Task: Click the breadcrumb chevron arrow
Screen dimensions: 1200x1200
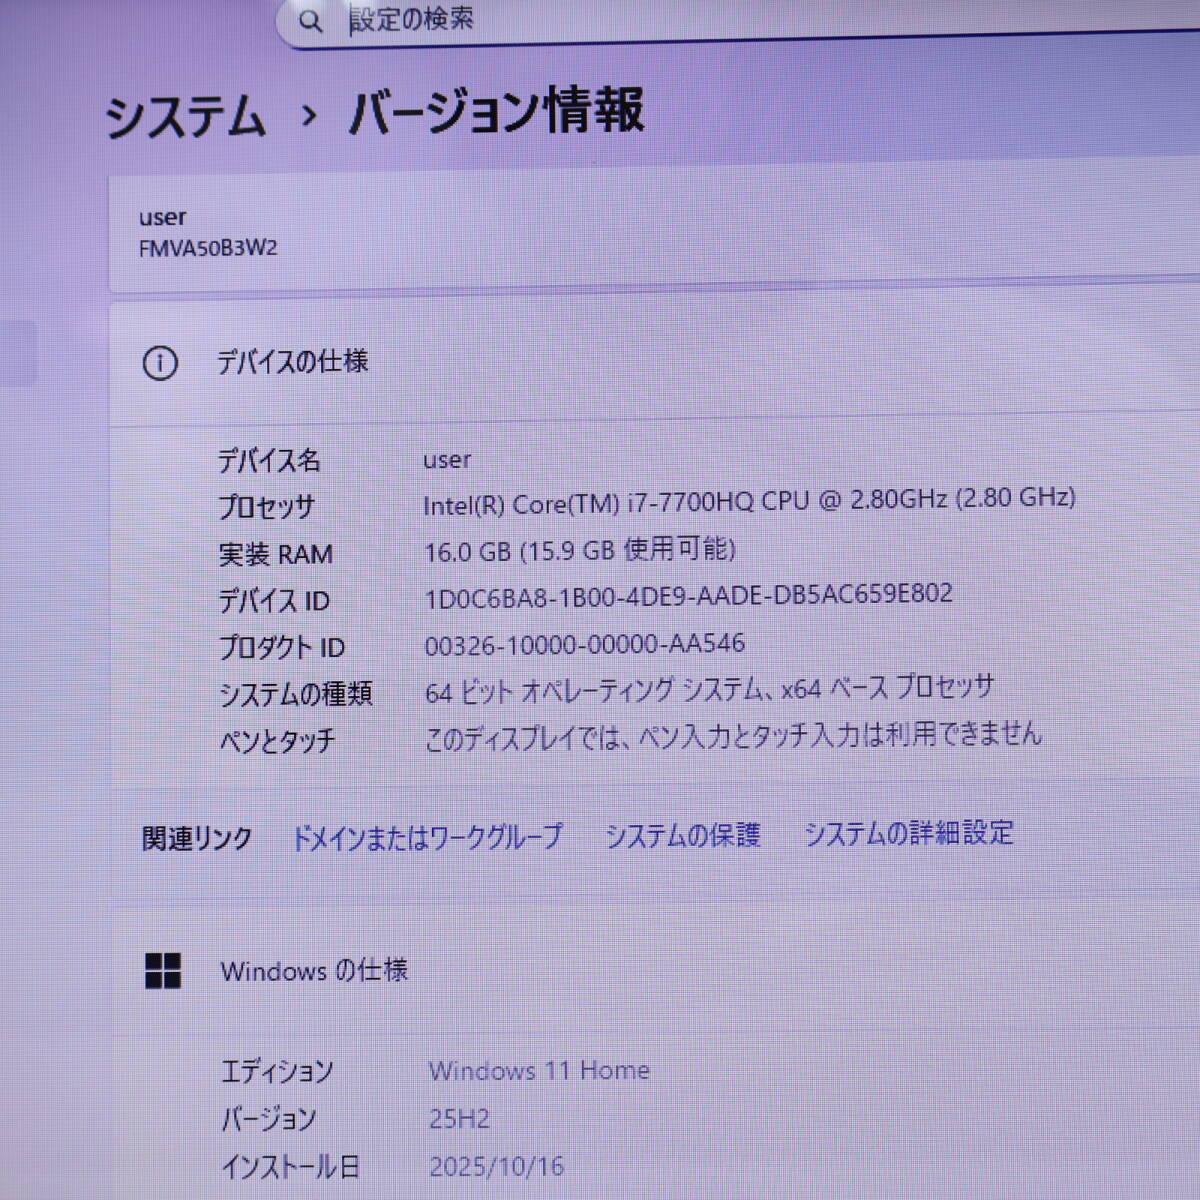Action: click(309, 117)
